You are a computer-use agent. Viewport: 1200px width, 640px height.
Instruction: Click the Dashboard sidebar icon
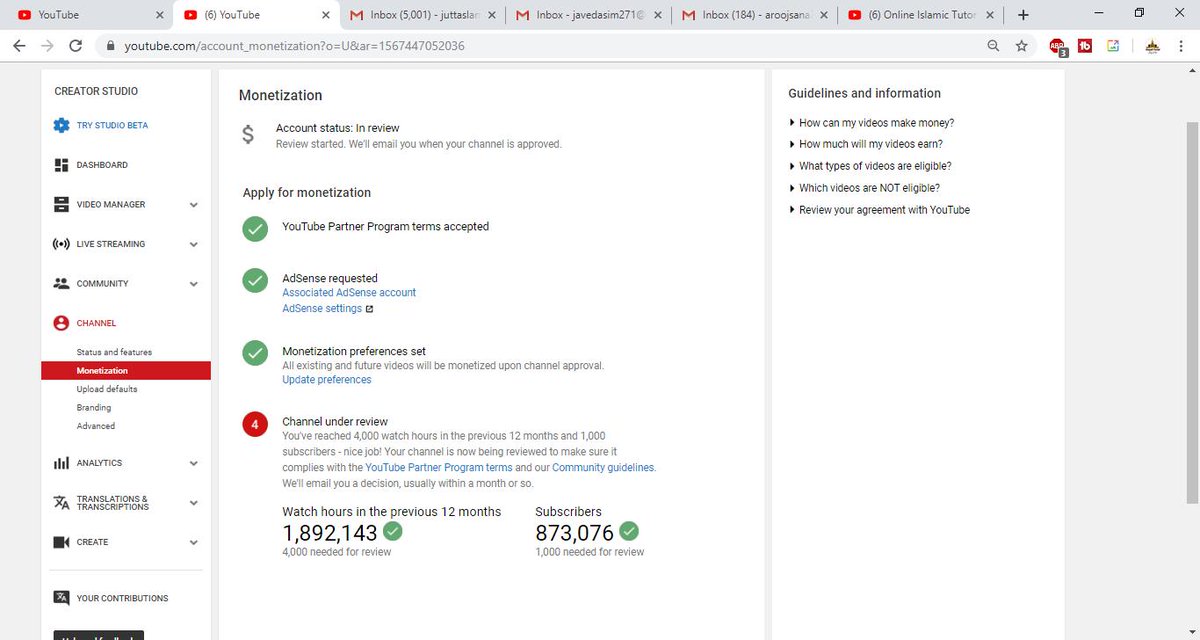pos(61,165)
